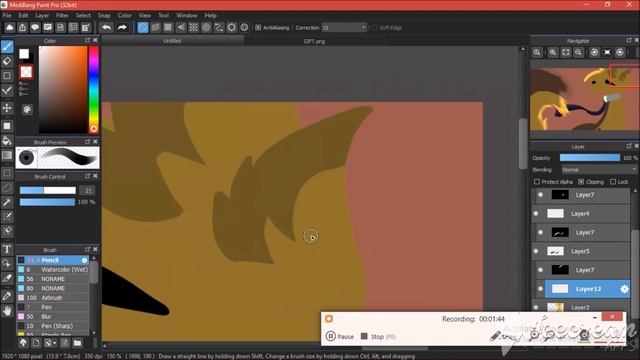Toggle visibility of Layer2
640x360 pixels.
click(536, 307)
